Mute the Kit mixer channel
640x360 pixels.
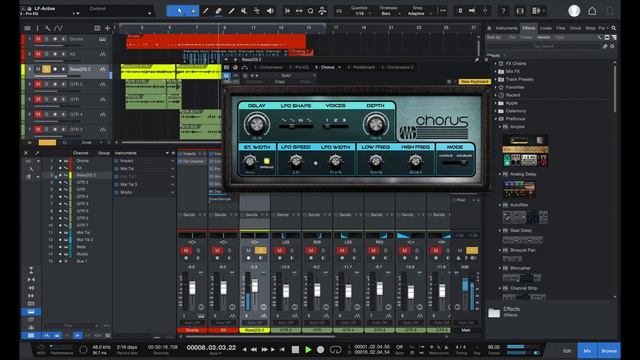click(217, 250)
